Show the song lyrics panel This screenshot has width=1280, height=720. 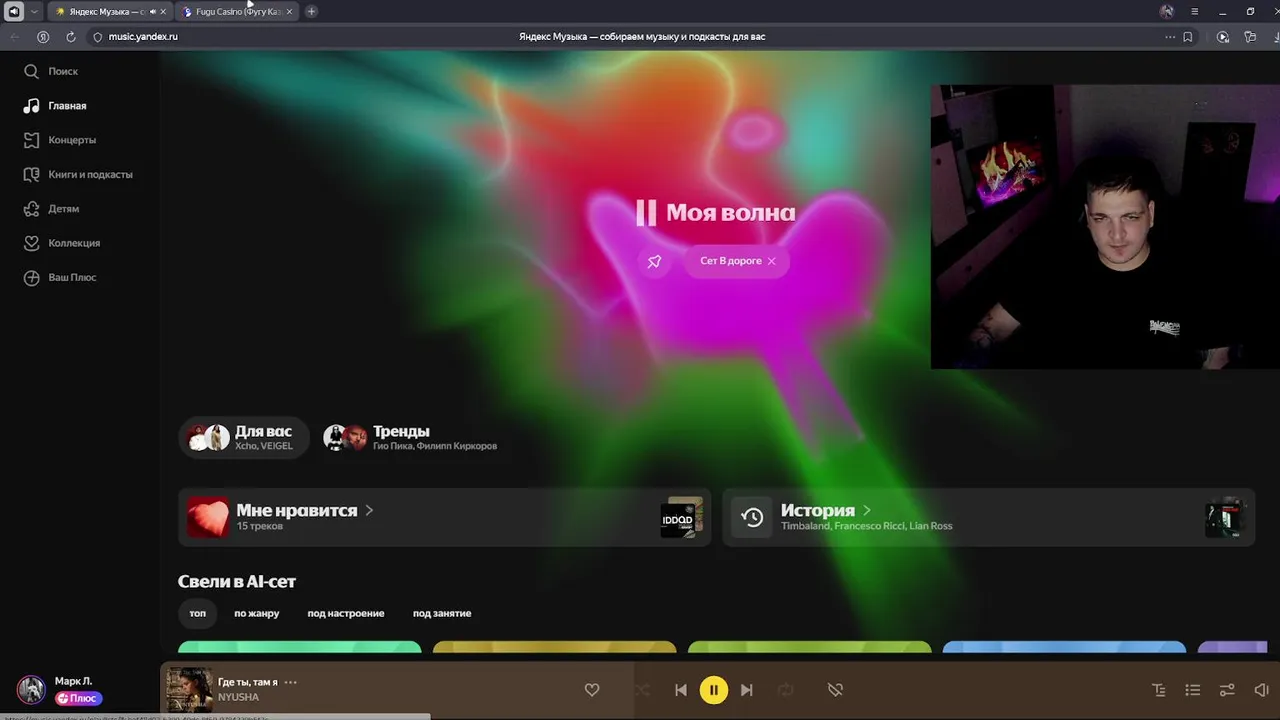1159,690
